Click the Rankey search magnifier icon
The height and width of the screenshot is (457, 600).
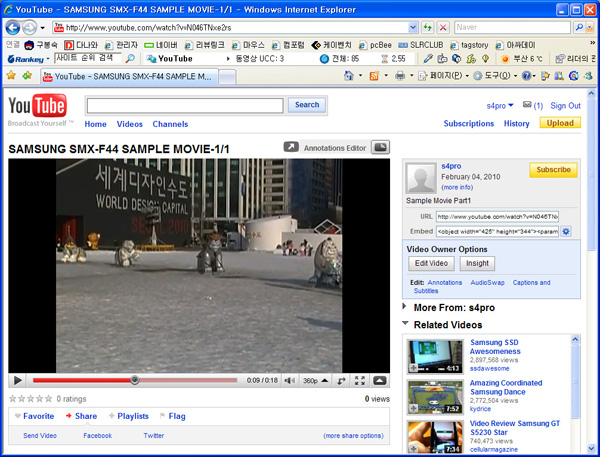pyautogui.click(x=130, y=59)
